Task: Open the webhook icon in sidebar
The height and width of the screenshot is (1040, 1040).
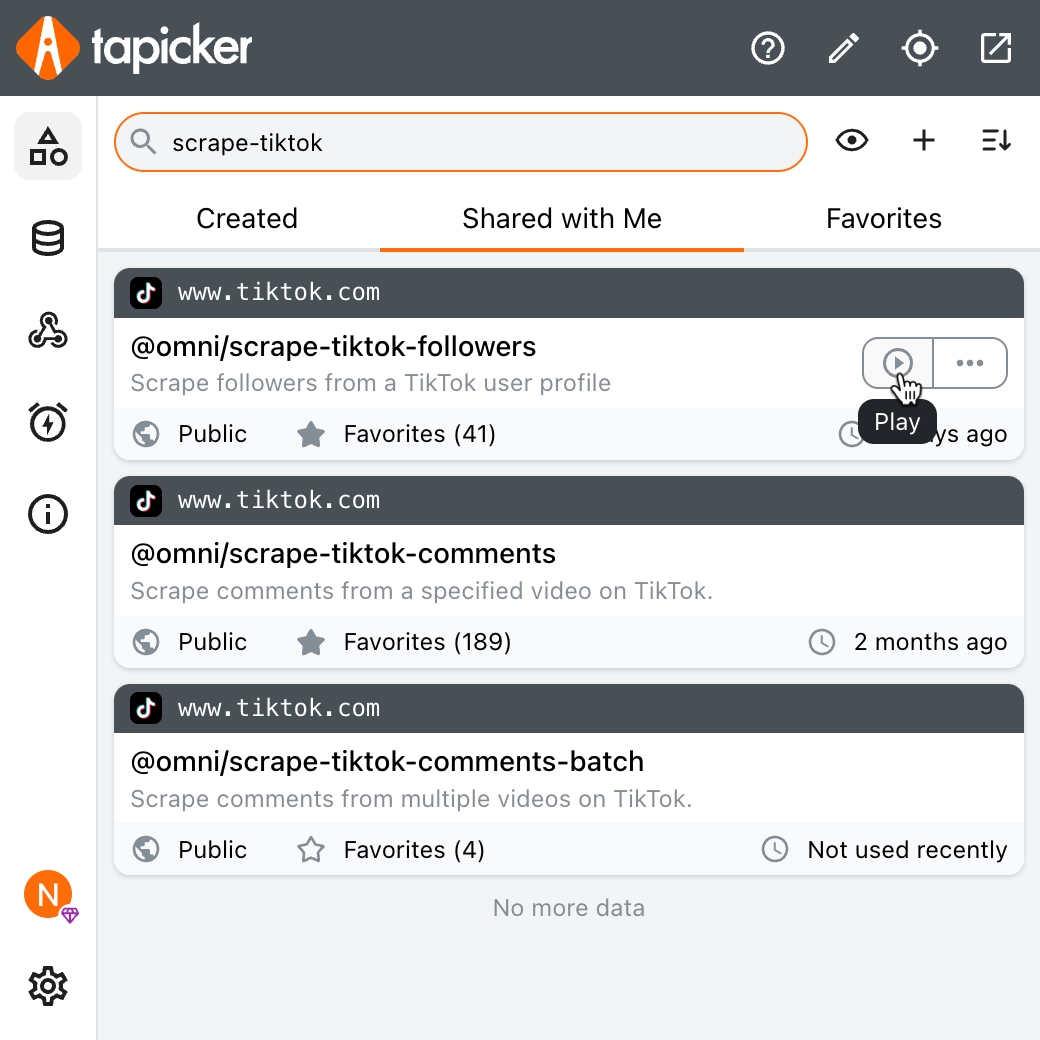Action: [48, 331]
